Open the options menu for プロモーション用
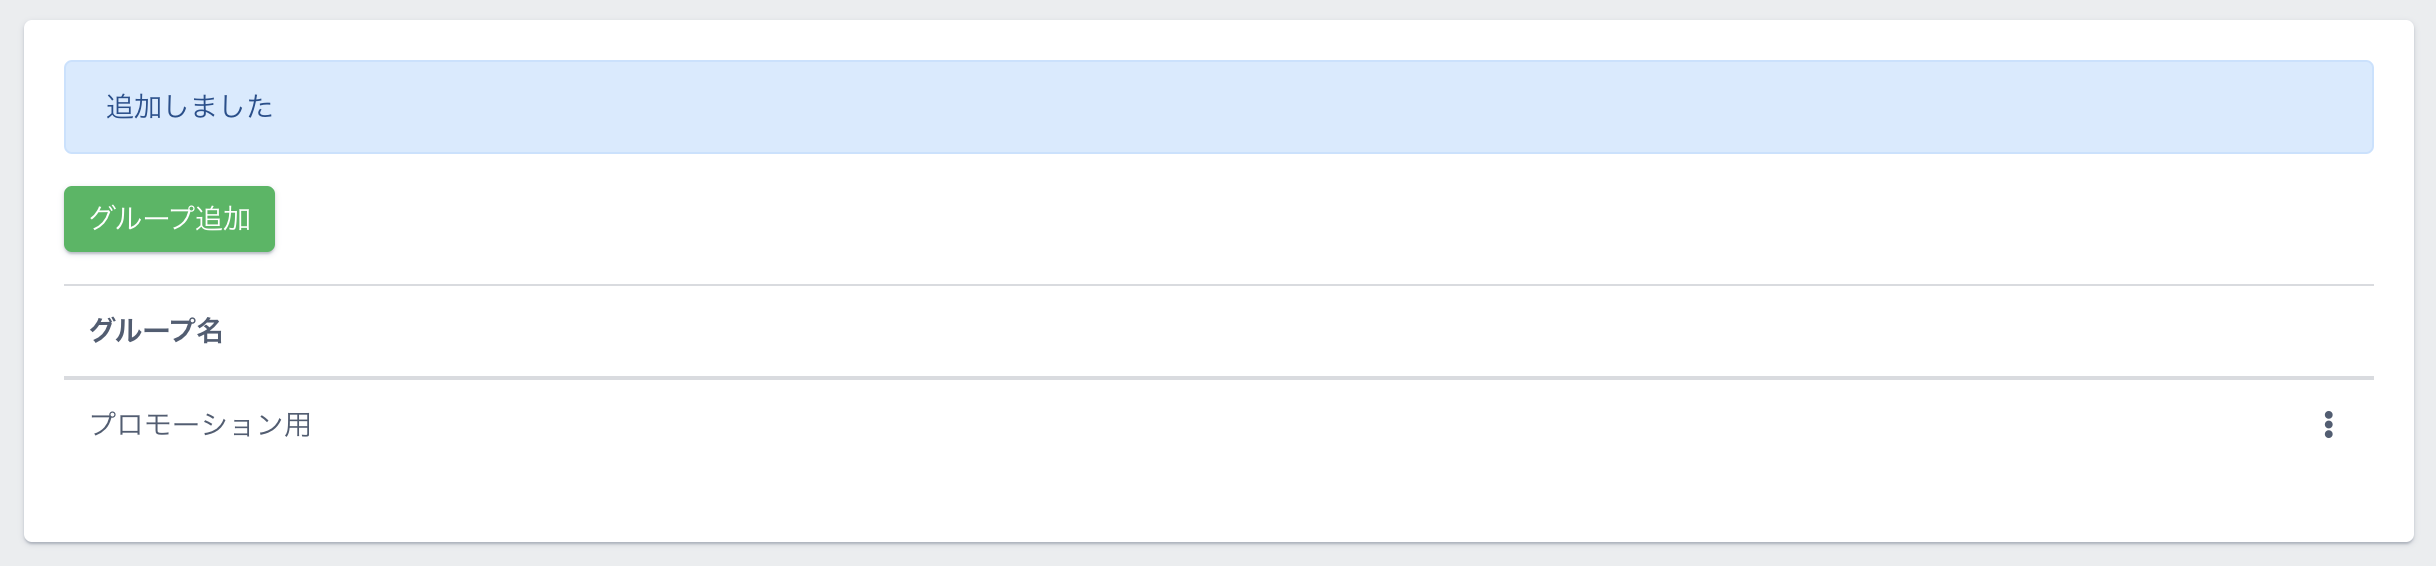Screen dimensions: 2436x566 coord(2328,425)
